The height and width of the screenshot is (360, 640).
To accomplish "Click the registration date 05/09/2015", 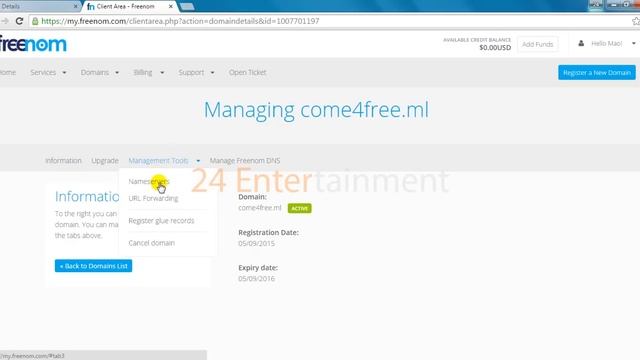I will click(256, 243).
